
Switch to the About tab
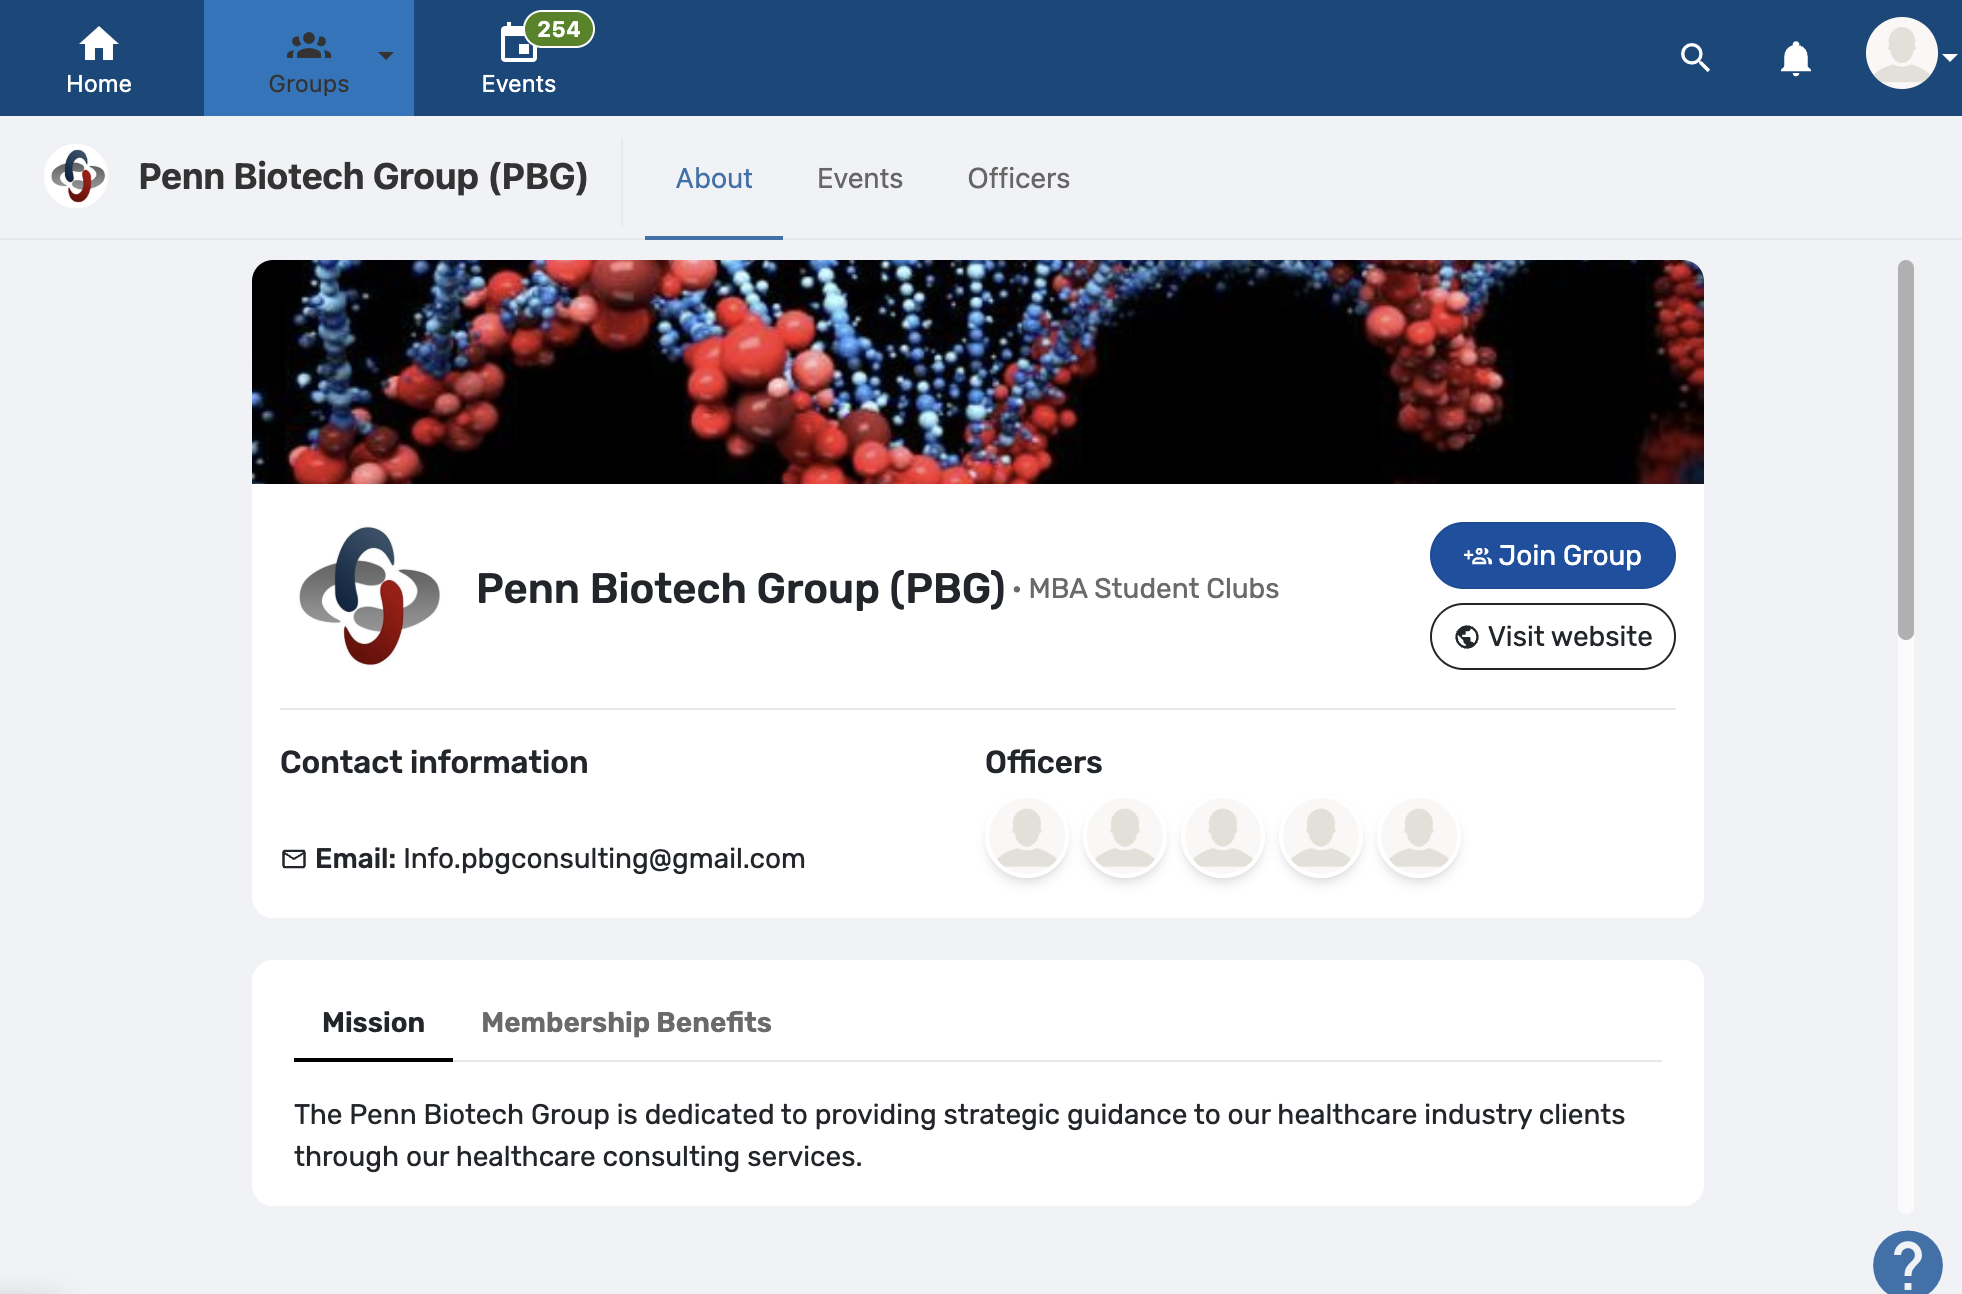714,178
